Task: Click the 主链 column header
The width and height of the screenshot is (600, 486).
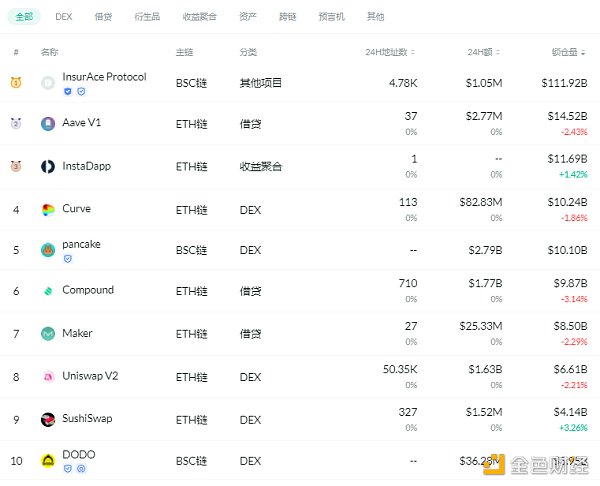Action: pos(184,51)
